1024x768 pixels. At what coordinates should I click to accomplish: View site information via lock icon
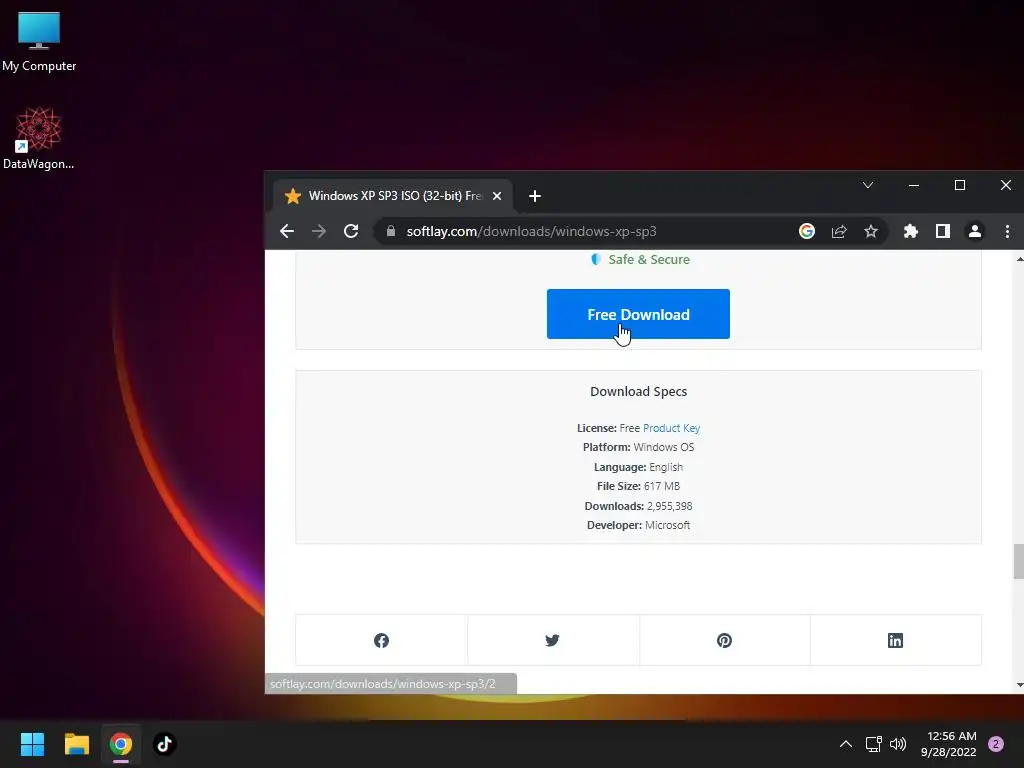tap(391, 231)
